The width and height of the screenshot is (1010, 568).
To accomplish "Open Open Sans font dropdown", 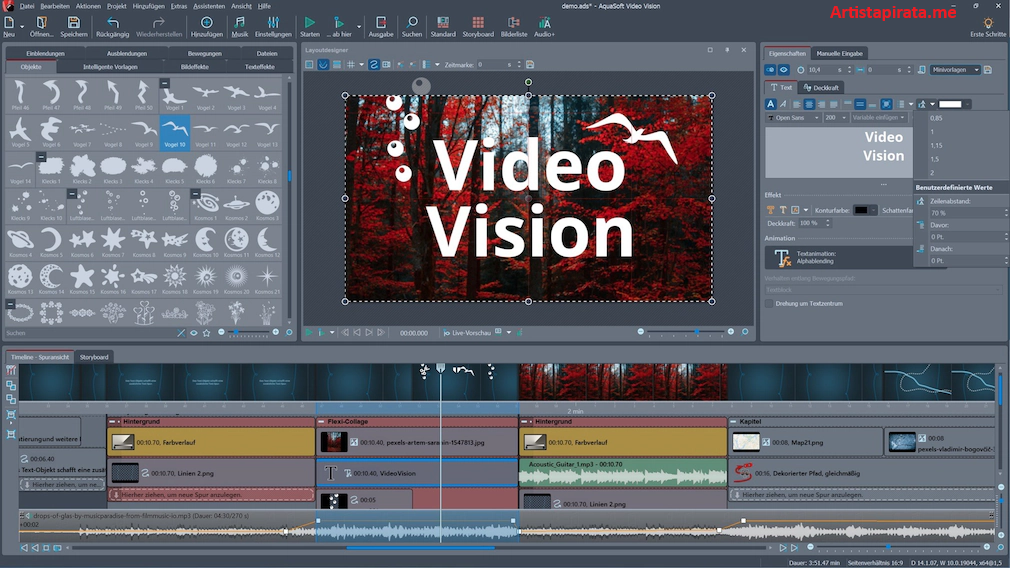I will (793, 118).
